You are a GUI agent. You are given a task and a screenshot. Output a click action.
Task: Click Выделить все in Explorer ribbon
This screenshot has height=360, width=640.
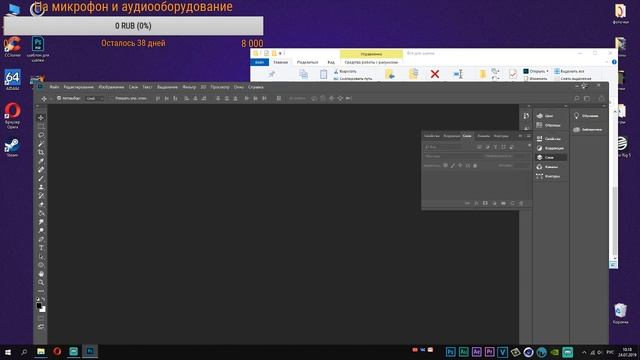(x=569, y=71)
